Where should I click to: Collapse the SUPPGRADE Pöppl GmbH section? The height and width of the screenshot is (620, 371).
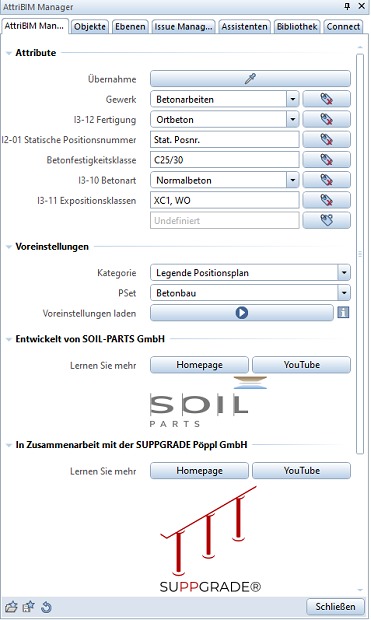pyautogui.click(x=8, y=445)
